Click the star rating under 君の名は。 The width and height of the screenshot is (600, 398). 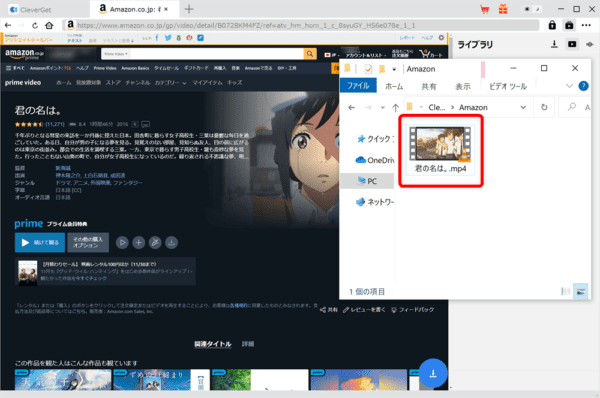click(x=29, y=124)
